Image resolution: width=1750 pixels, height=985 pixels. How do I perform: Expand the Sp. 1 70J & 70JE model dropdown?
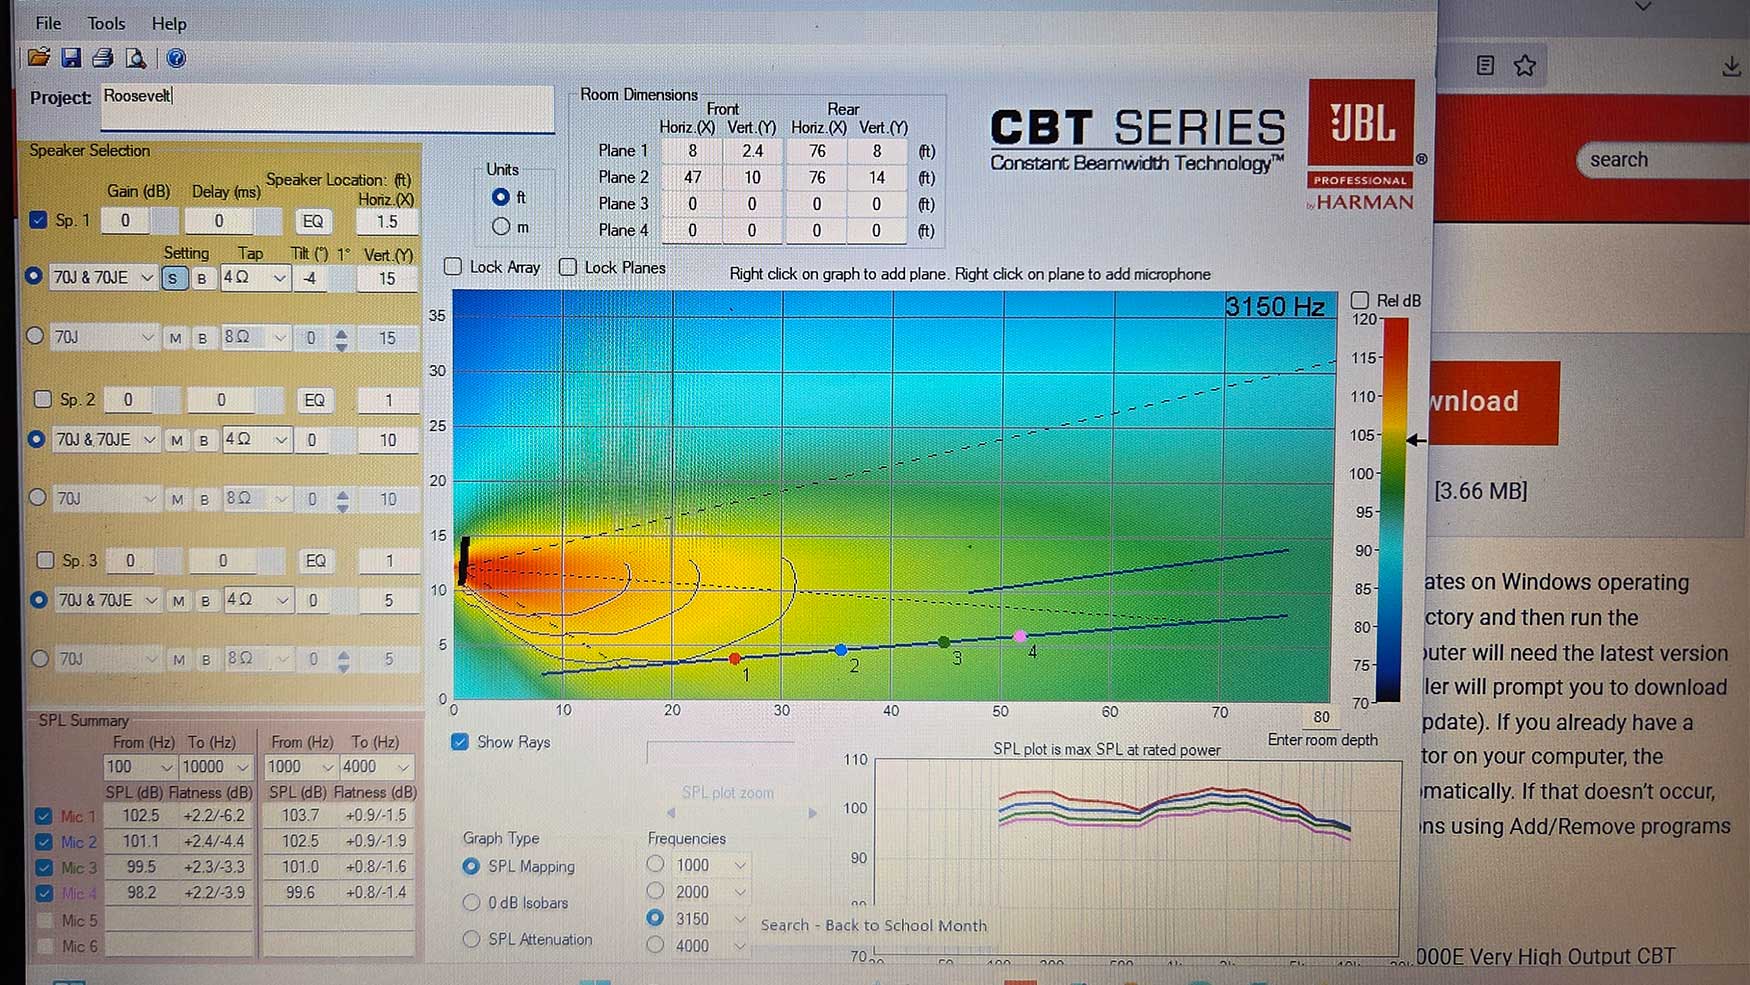click(146, 278)
